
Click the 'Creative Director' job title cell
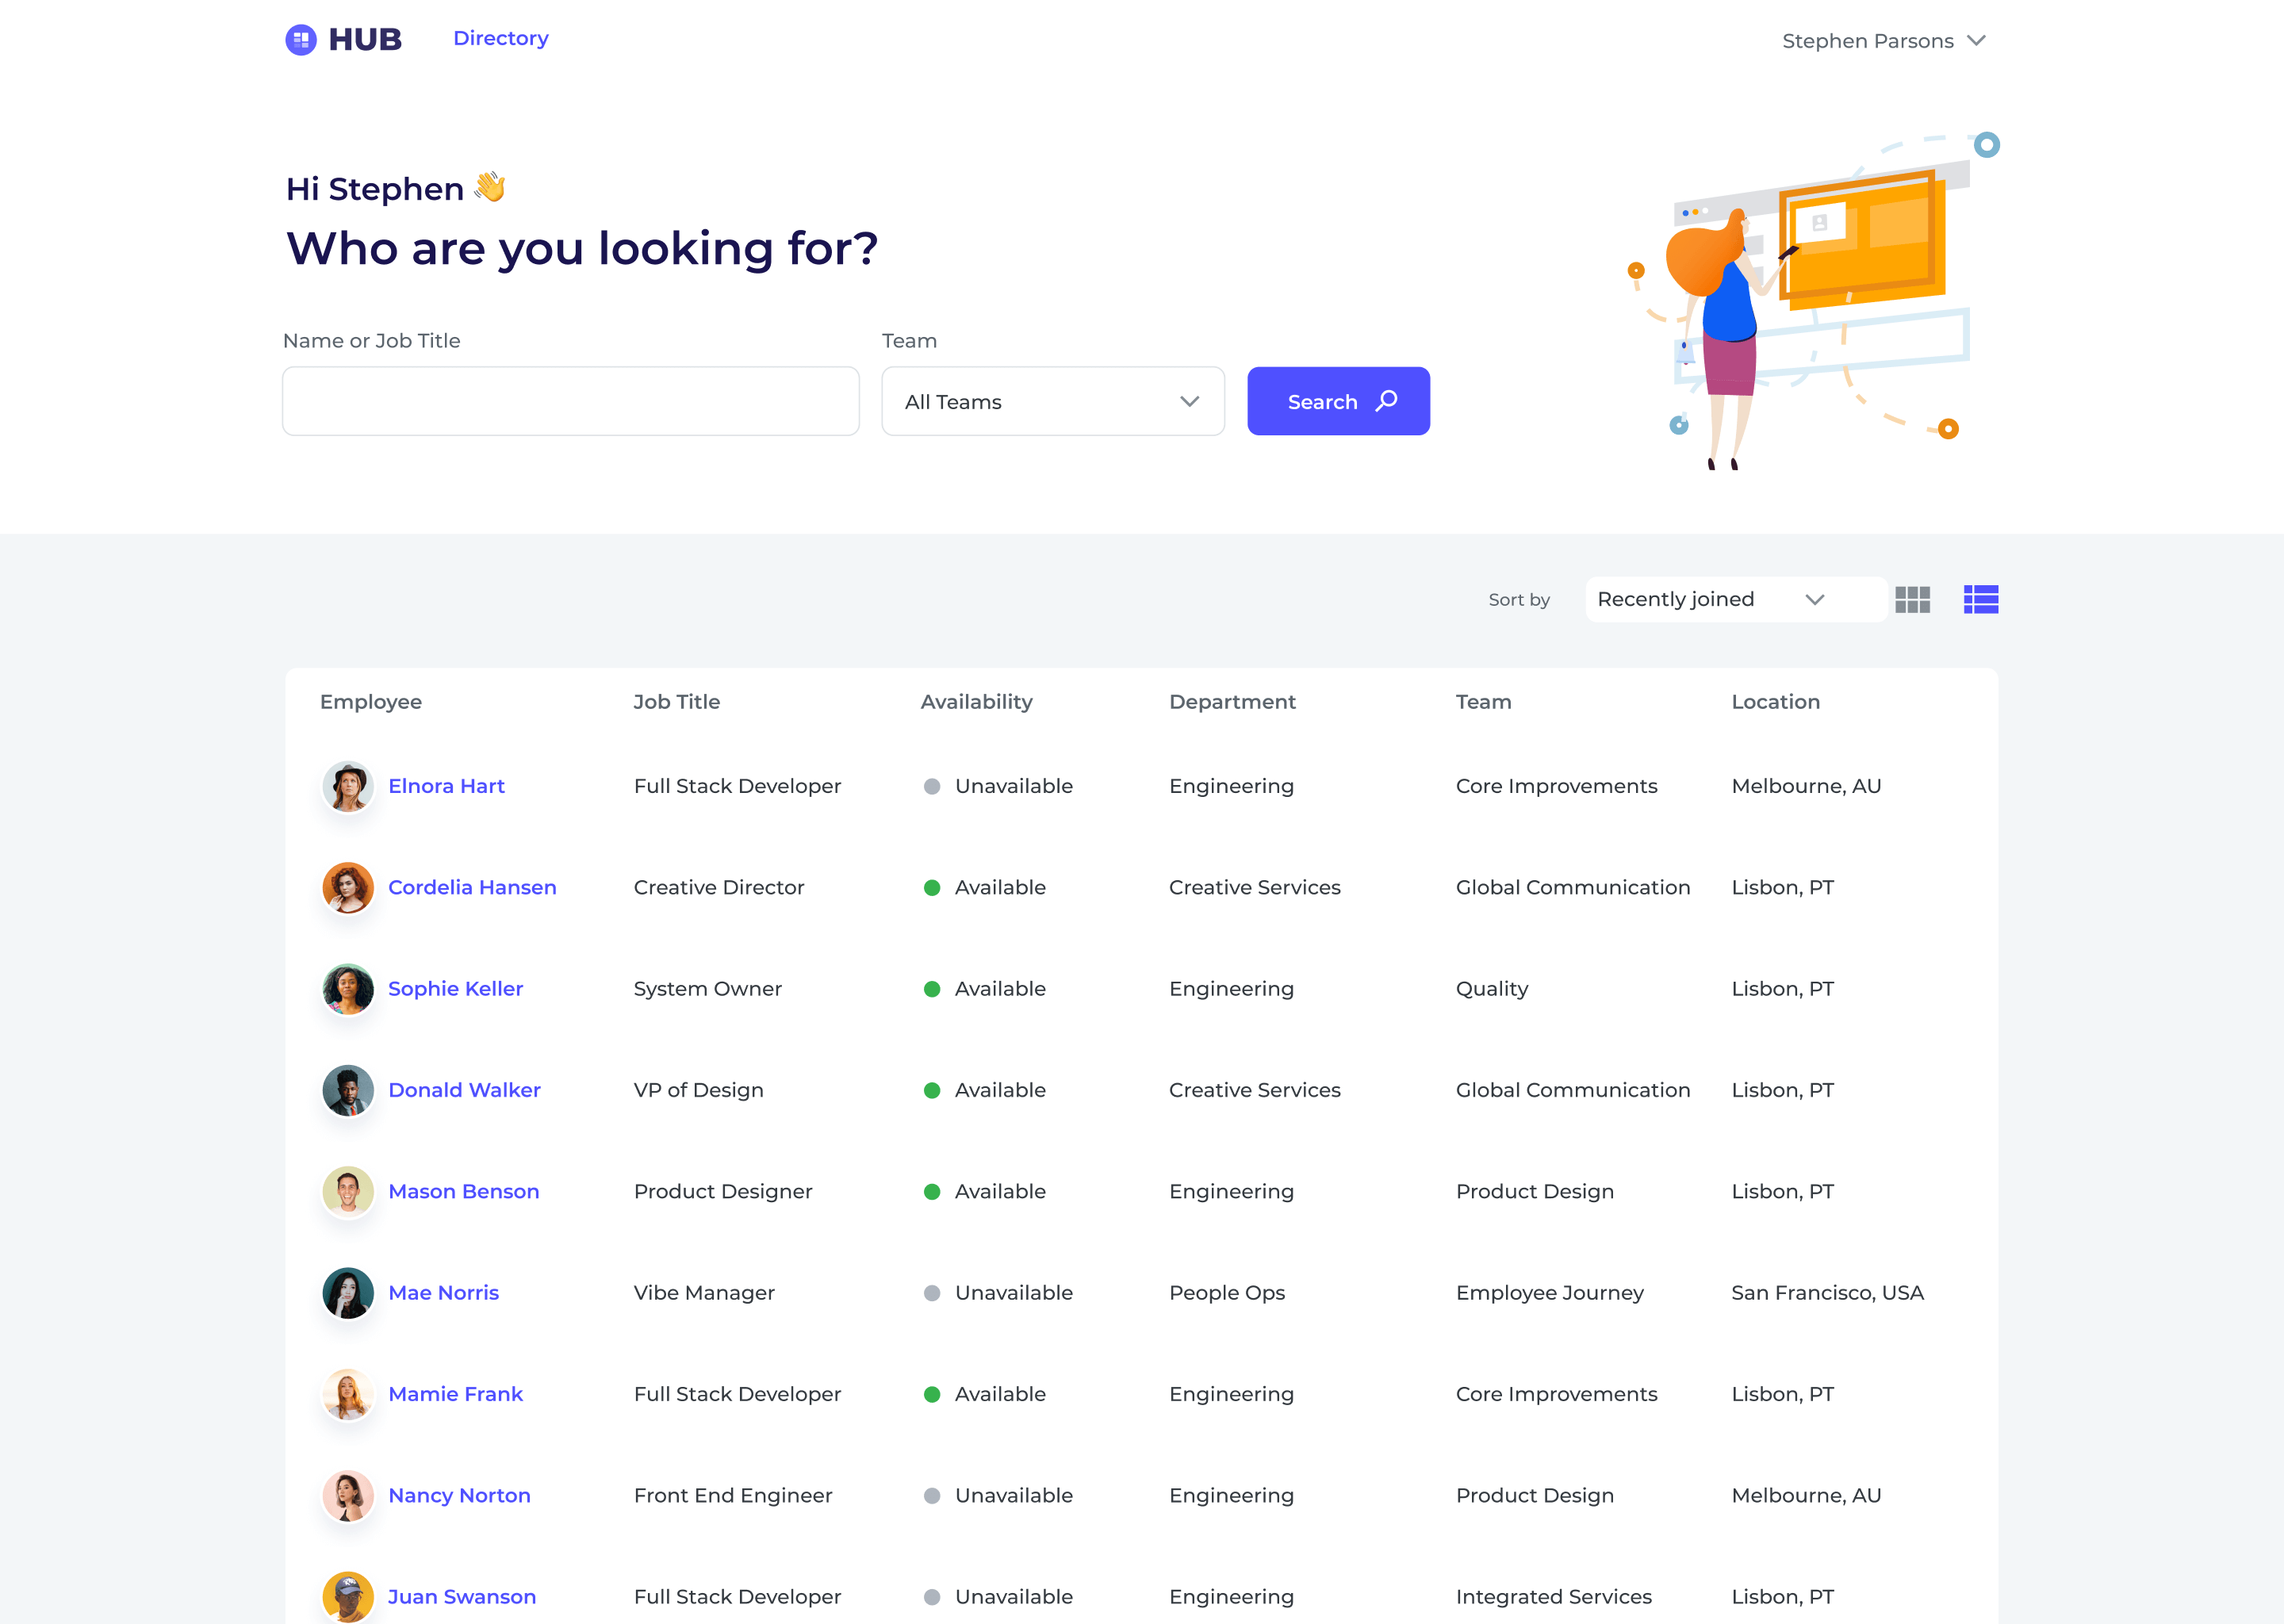click(x=719, y=887)
